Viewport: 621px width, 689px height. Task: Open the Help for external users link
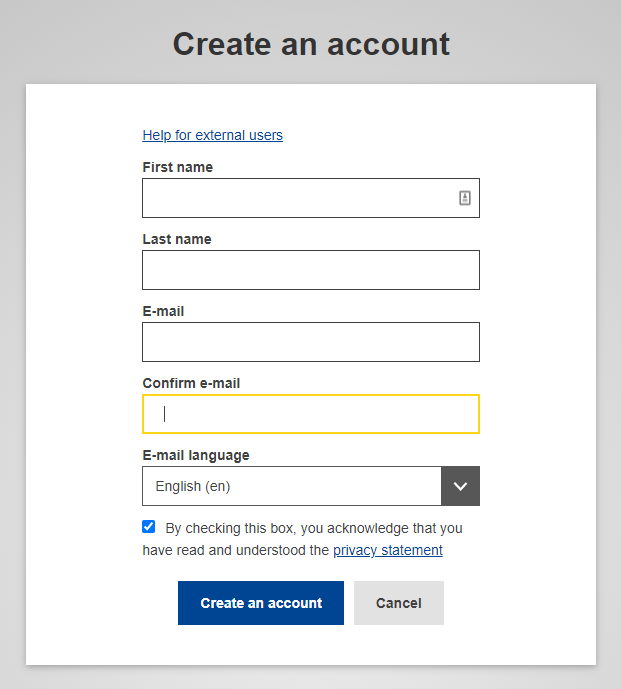pyautogui.click(x=212, y=135)
